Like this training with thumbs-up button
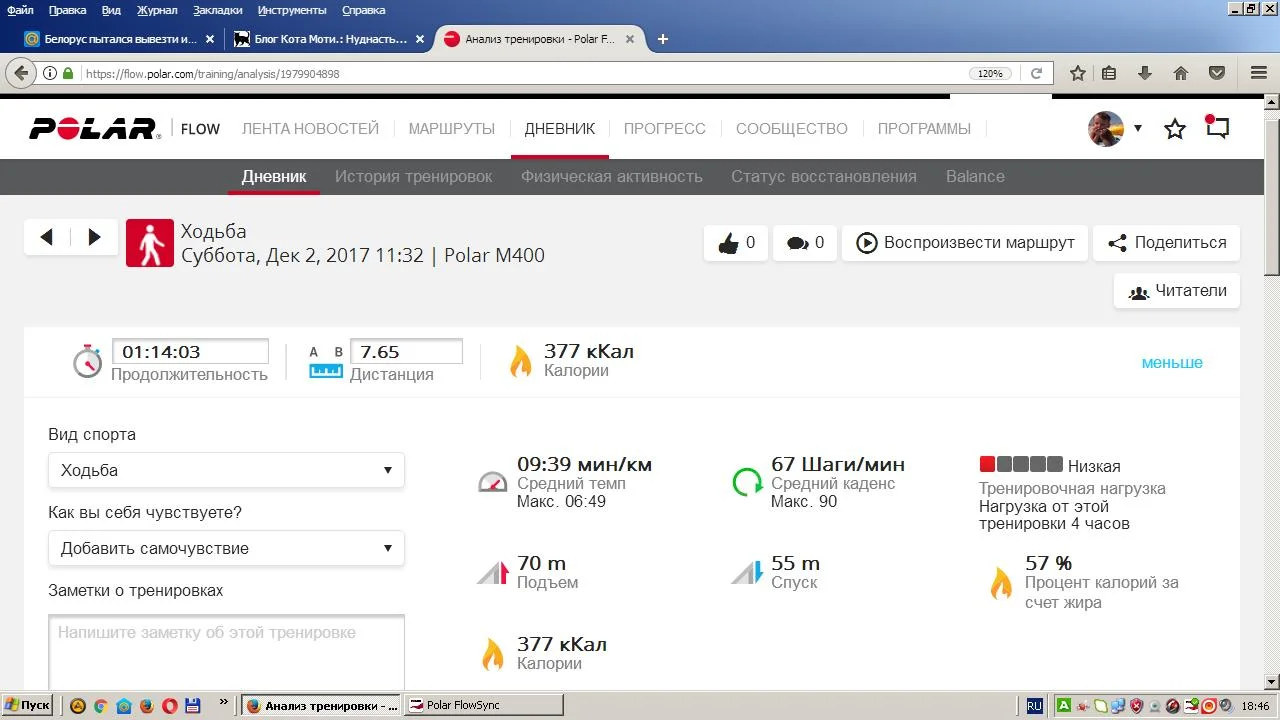This screenshot has height=720, width=1280. click(x=736, y=242)
